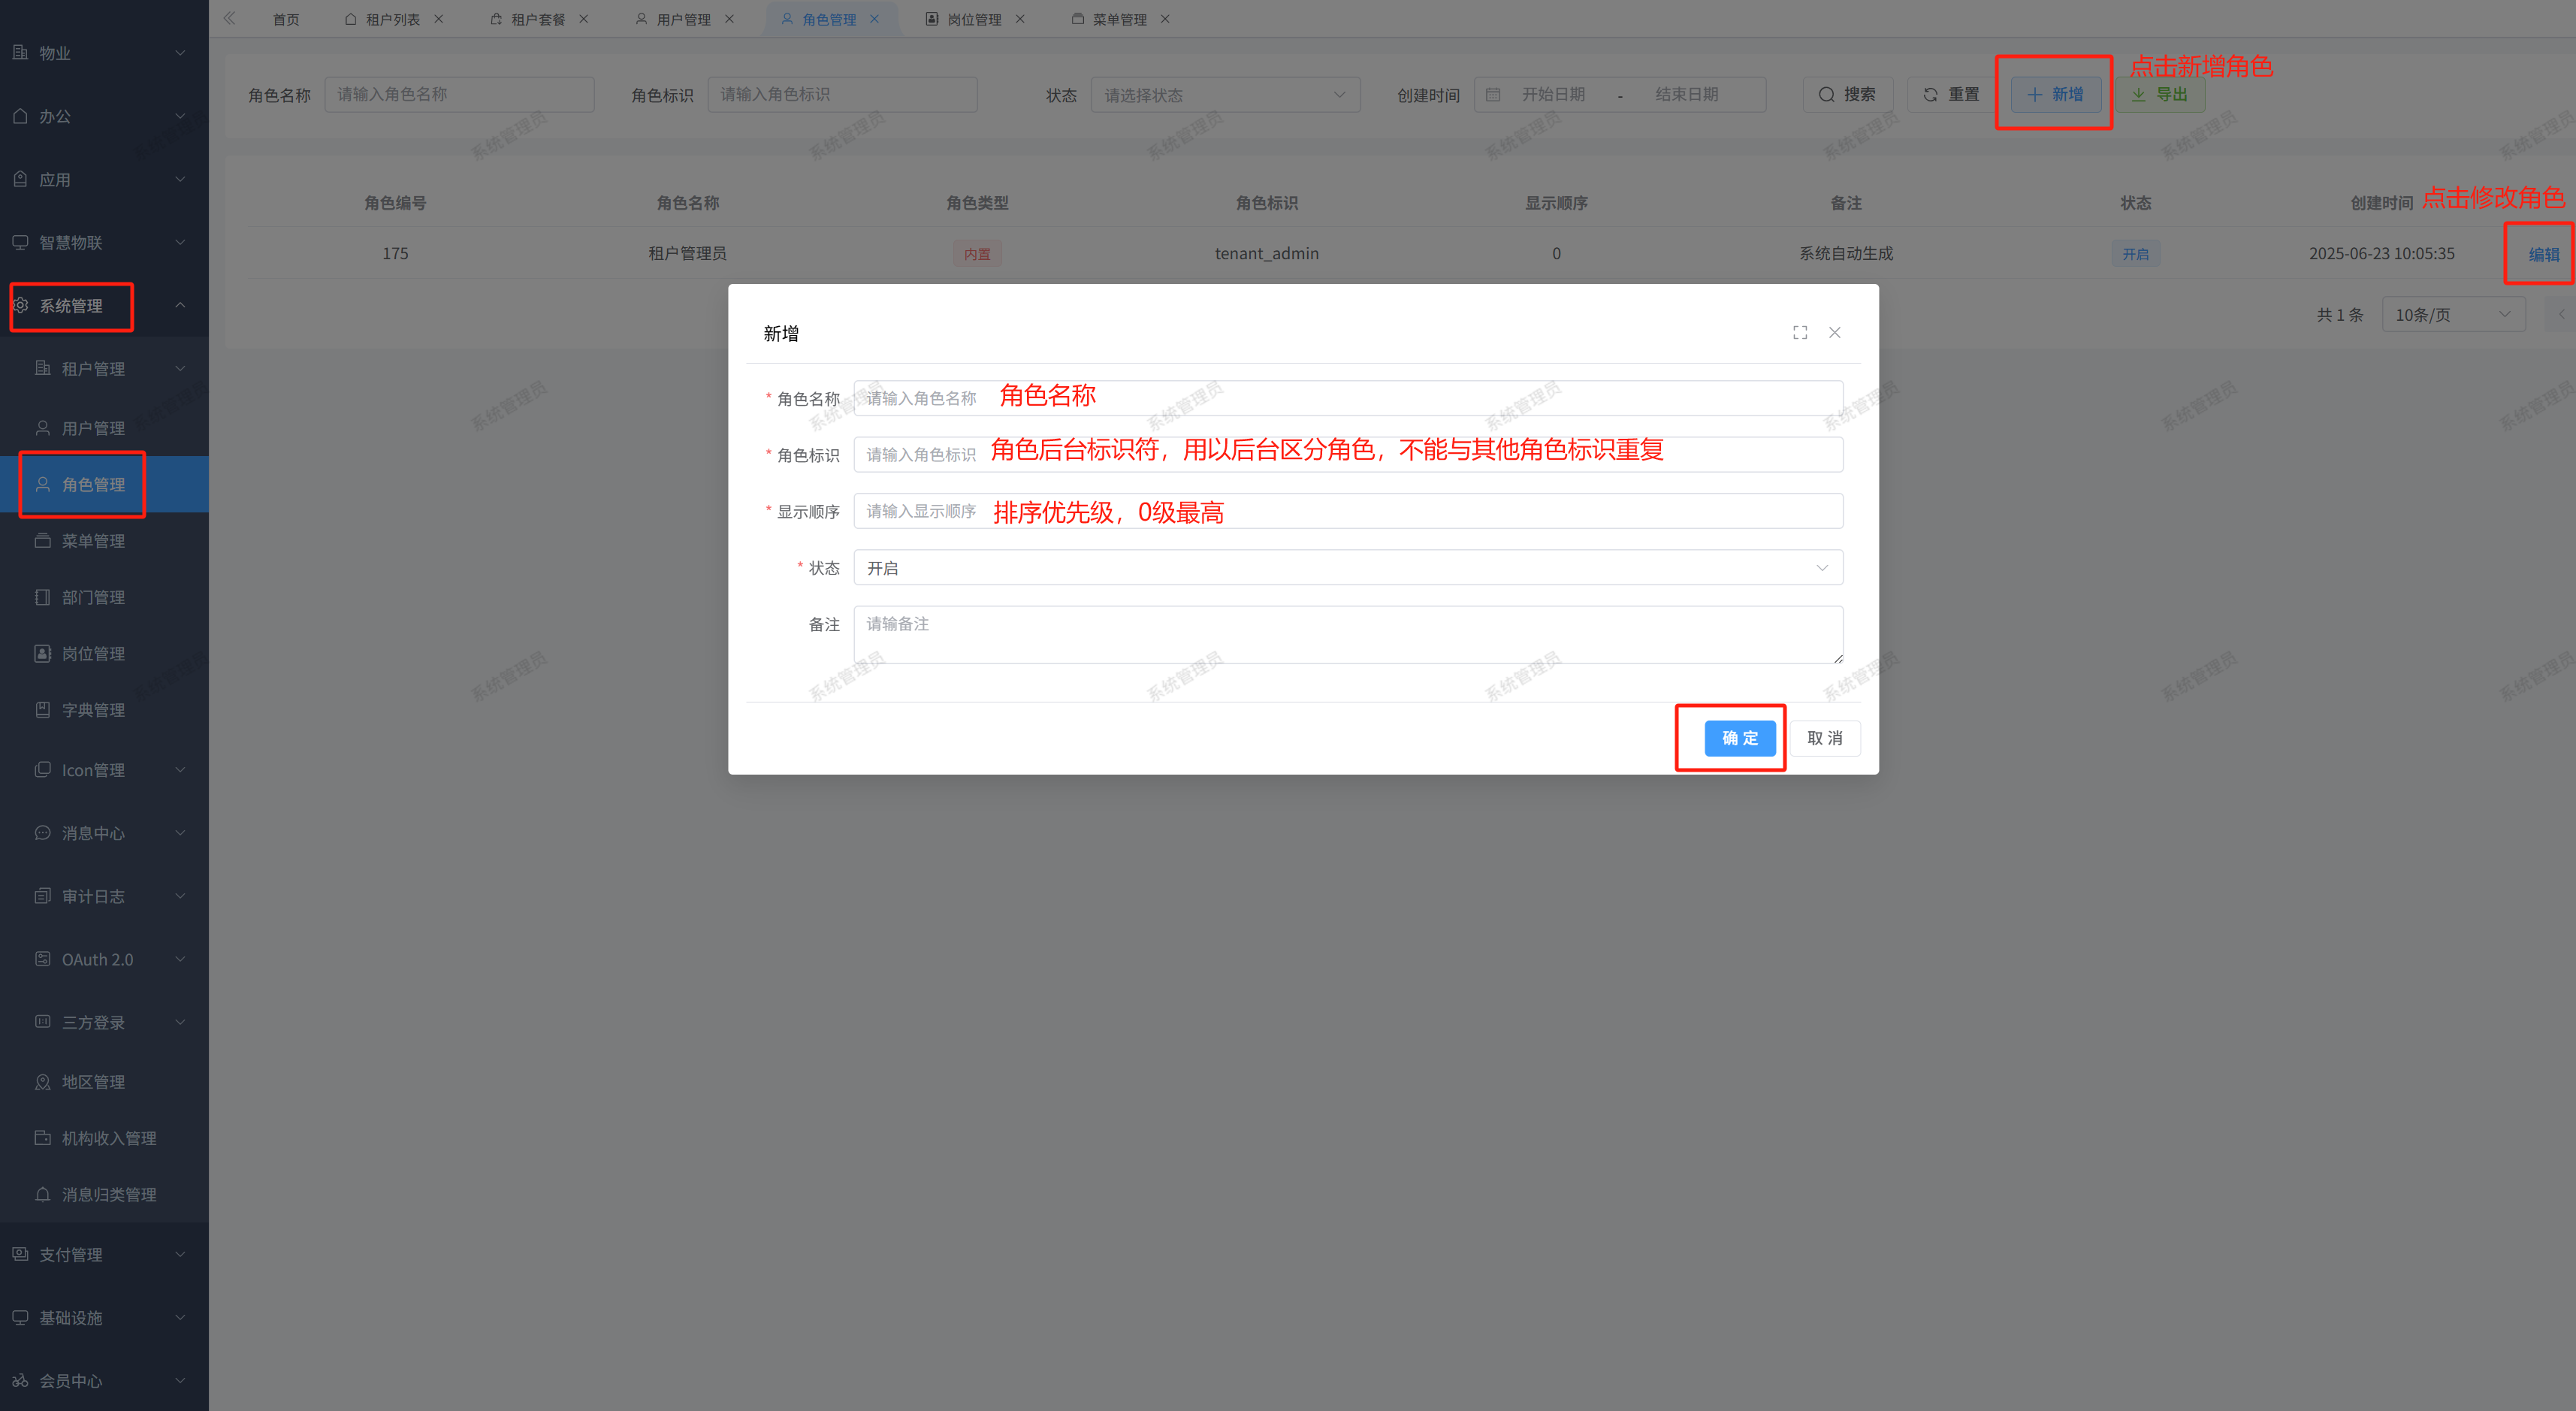The height and width of the screenshot is (1411, 2576).
Task: Open 字典管理 in the sidebar
Action: (x=93, y=710)
